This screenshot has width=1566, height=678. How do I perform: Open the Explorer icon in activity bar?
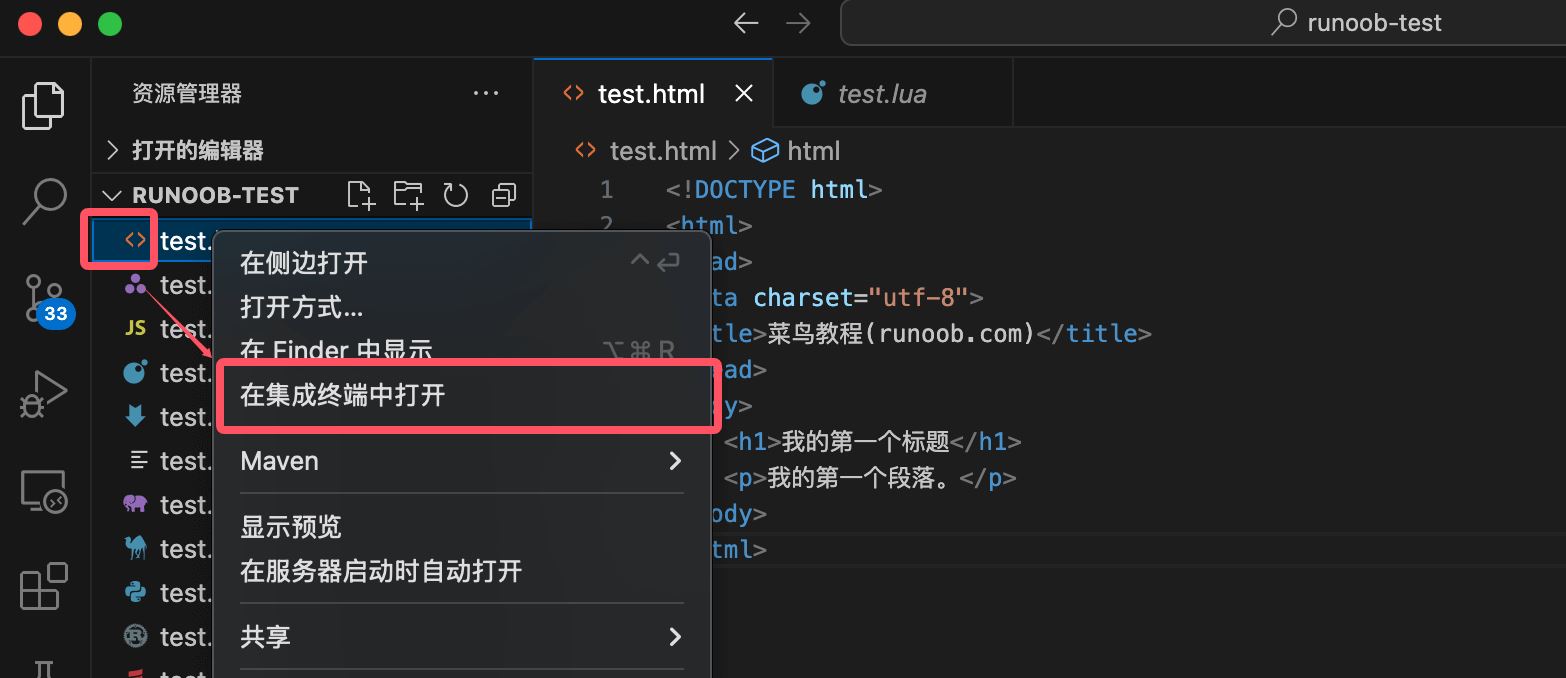42,105
